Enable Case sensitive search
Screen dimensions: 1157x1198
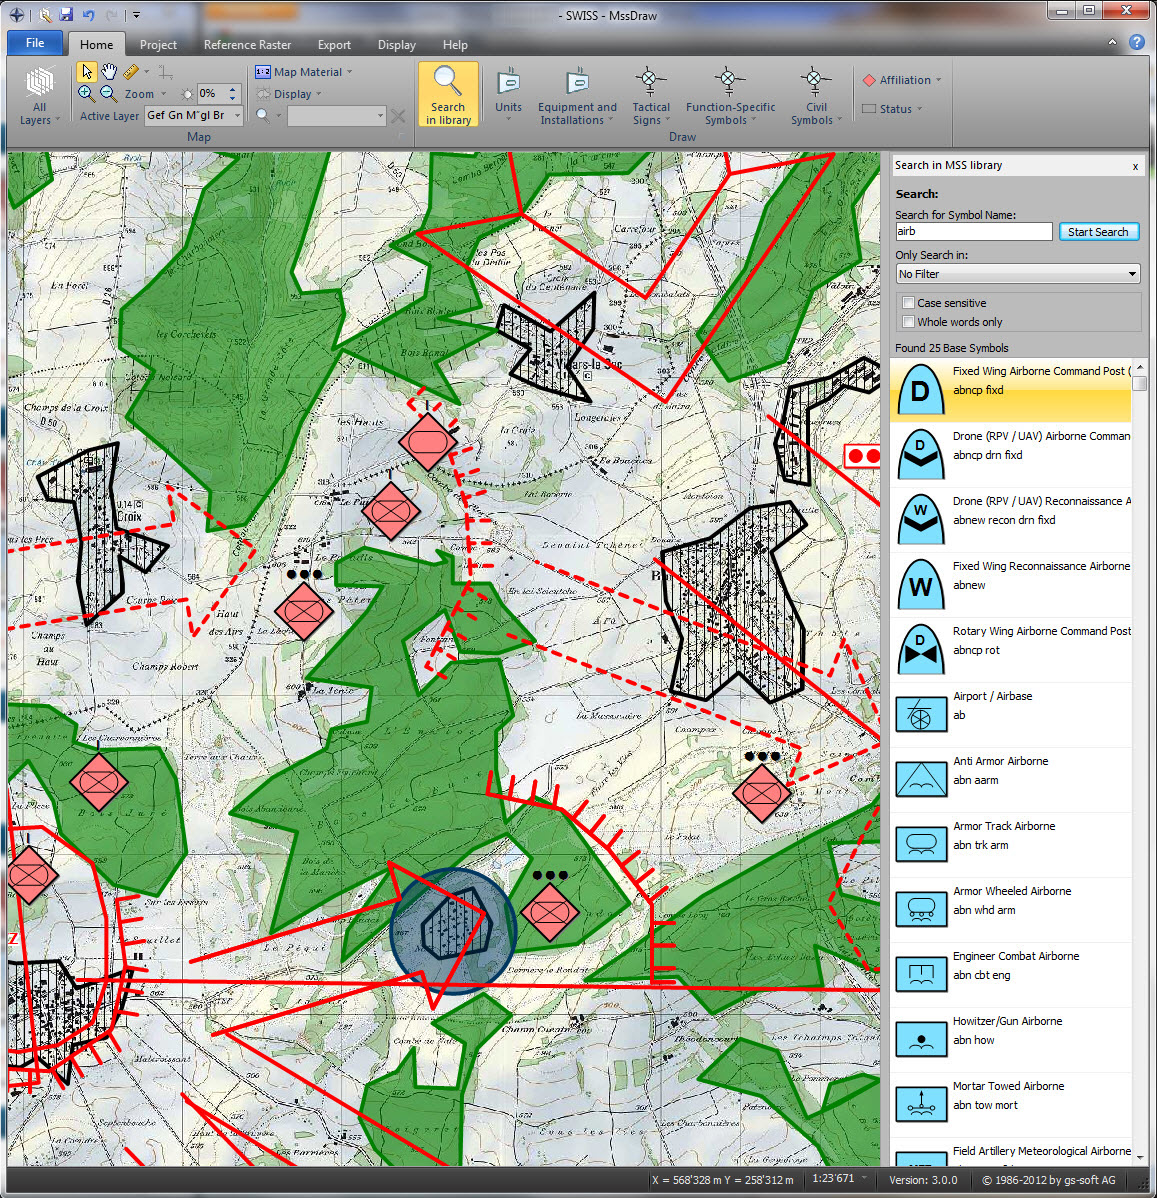click(x=908, y=303)
